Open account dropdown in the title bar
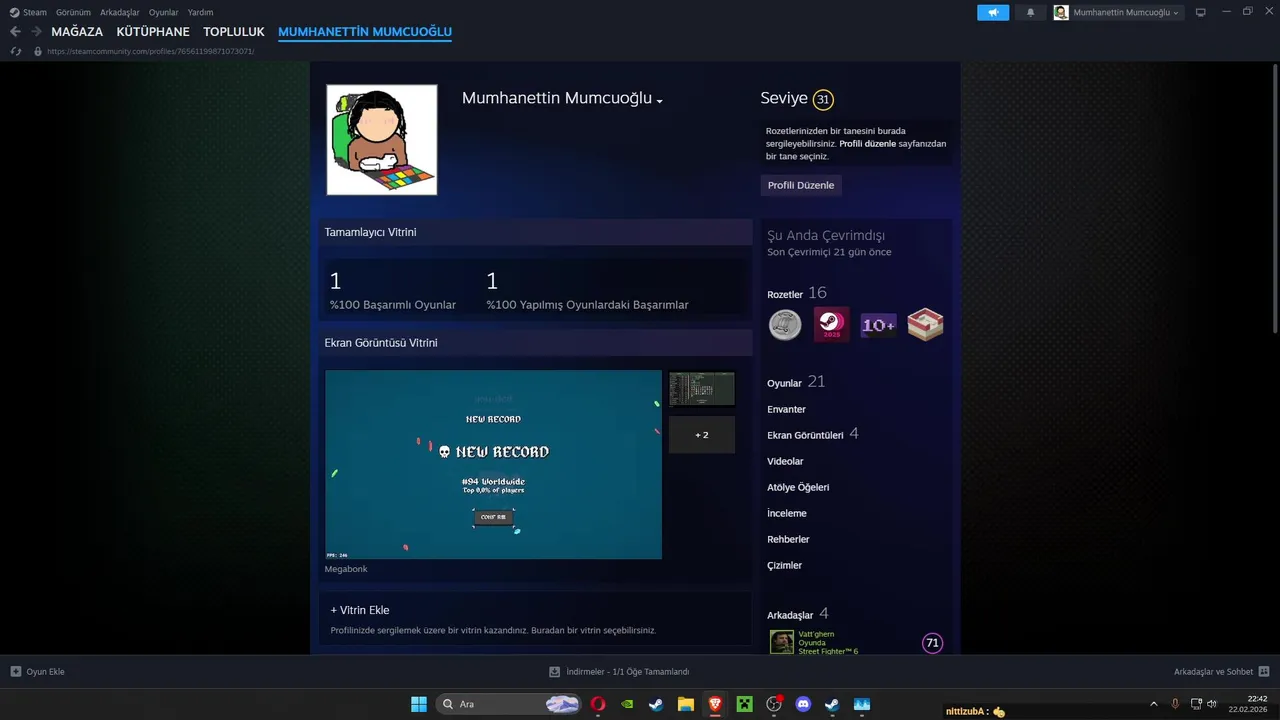Viewport: 1280px width, 720px height. 1117,12
